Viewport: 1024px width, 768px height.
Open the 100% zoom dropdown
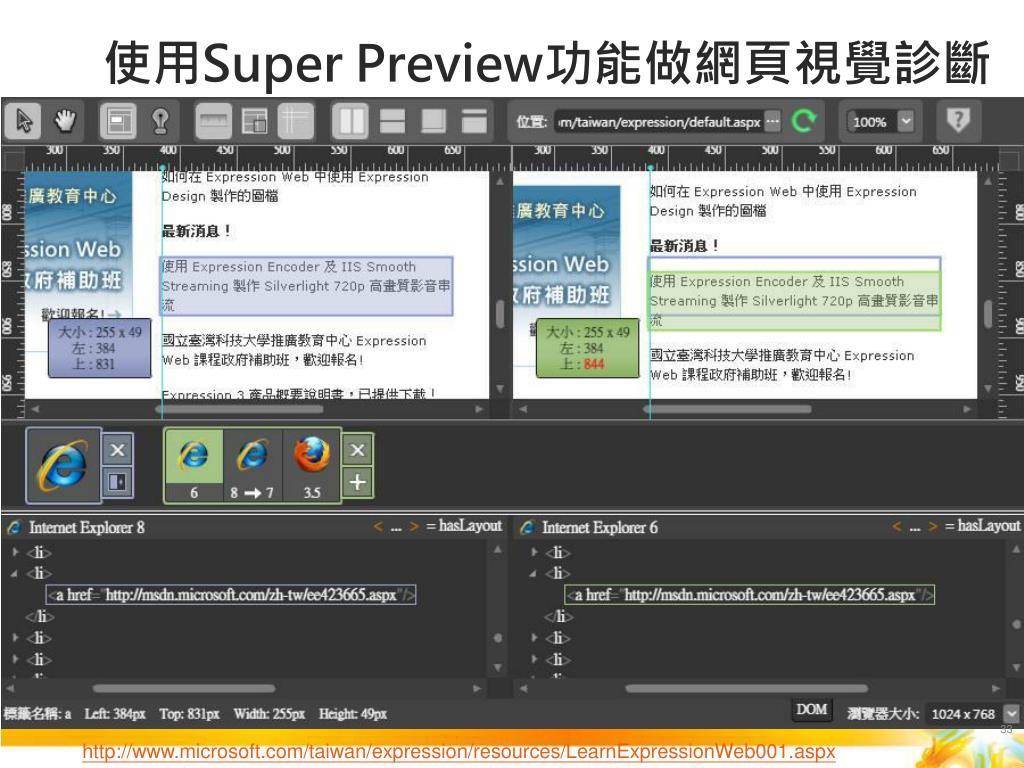coord(905,121)
